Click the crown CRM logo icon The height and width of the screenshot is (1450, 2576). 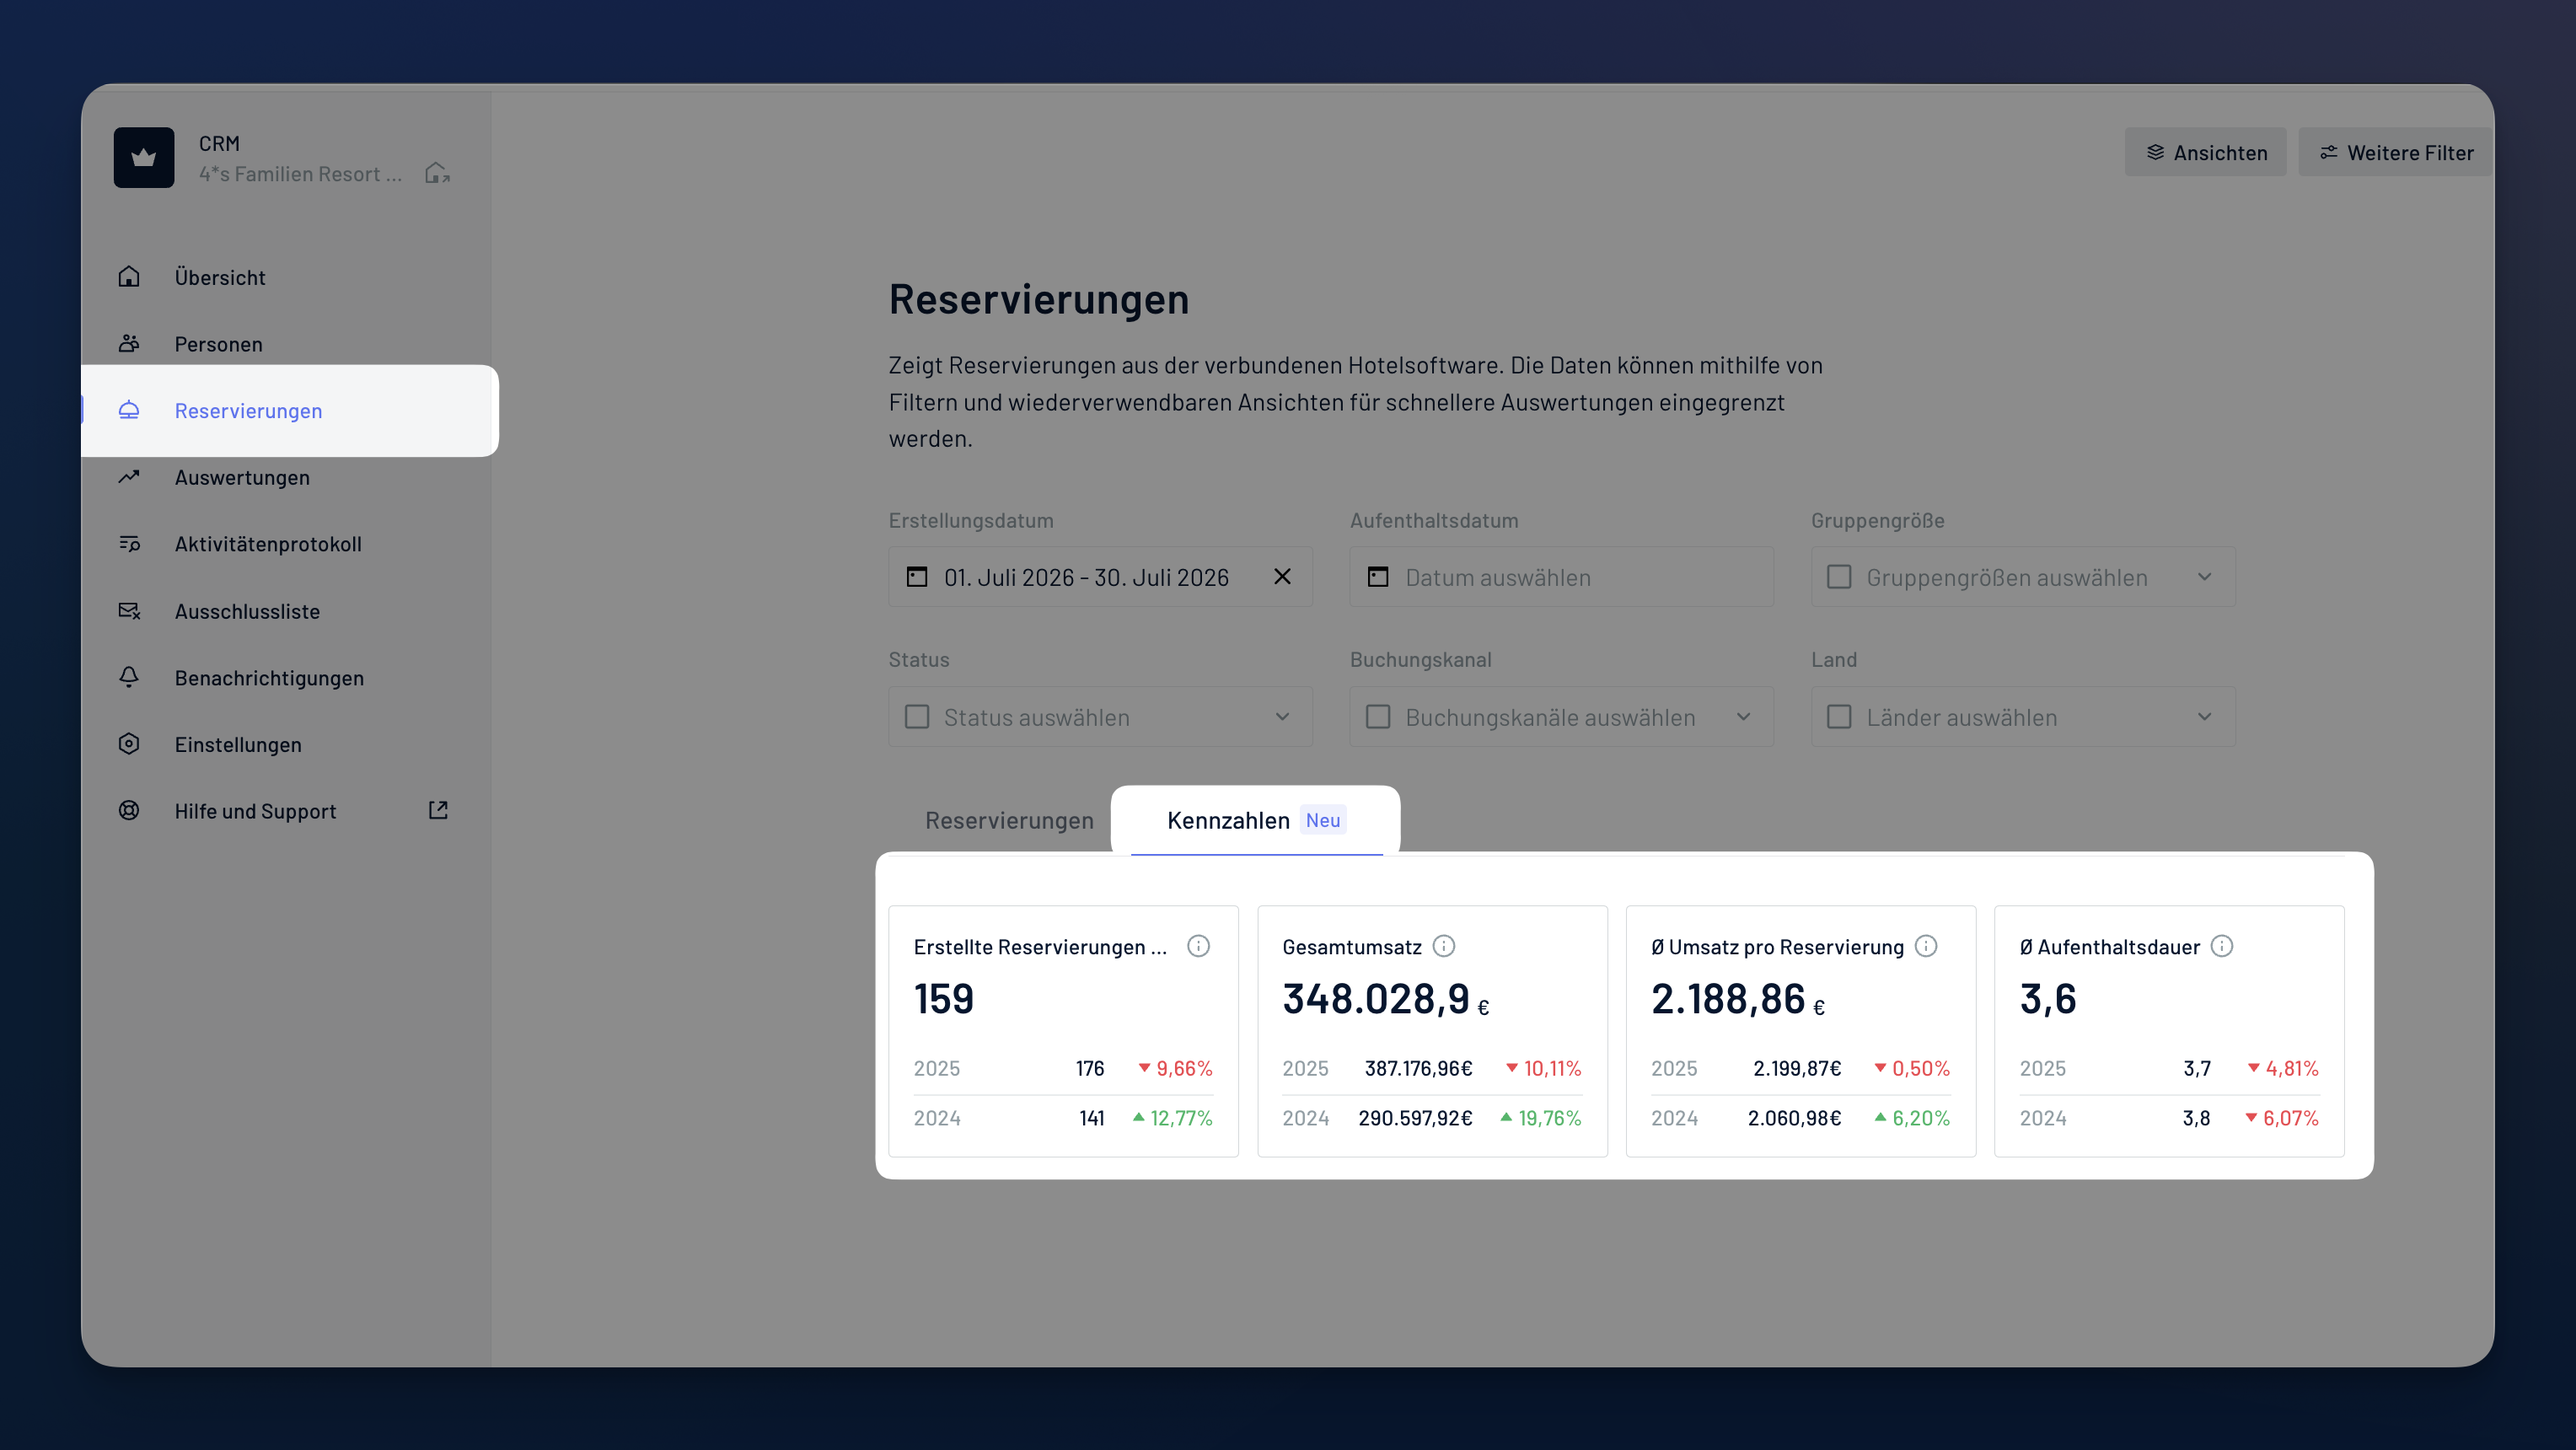click(x=144, y=157)
